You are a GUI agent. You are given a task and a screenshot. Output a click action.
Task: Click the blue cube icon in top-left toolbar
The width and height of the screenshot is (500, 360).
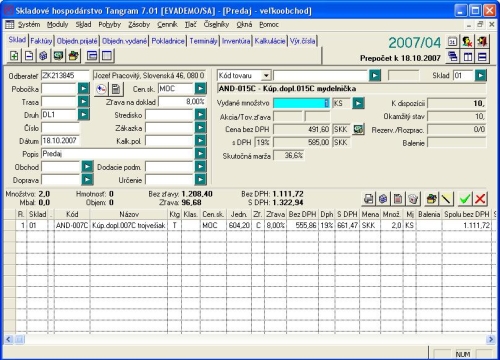click(x=43, y=56)
